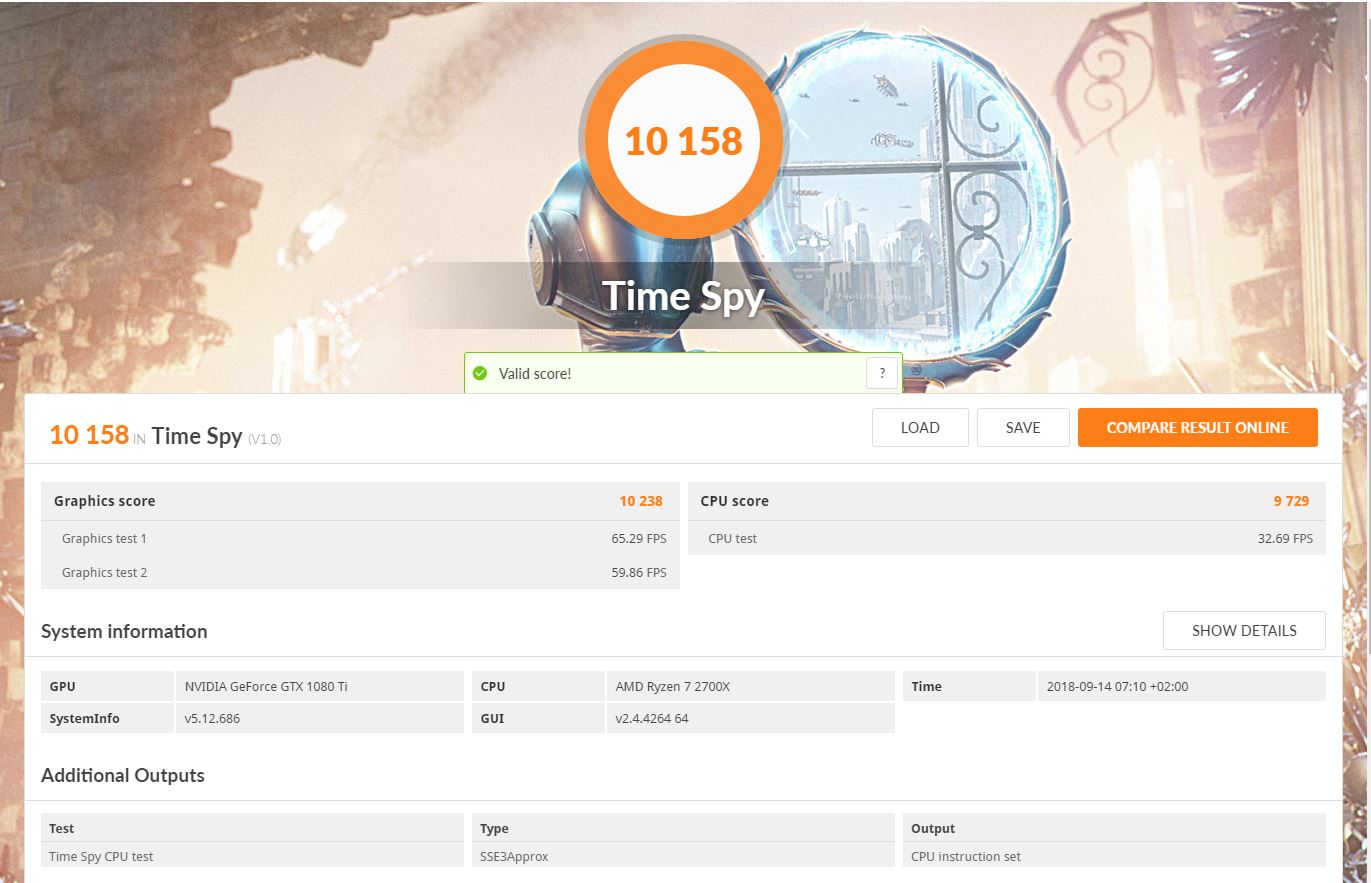The image size is (1371, 883).
Task: Click the Output column header
Action: pyautogui.click(x=933, y=828)
